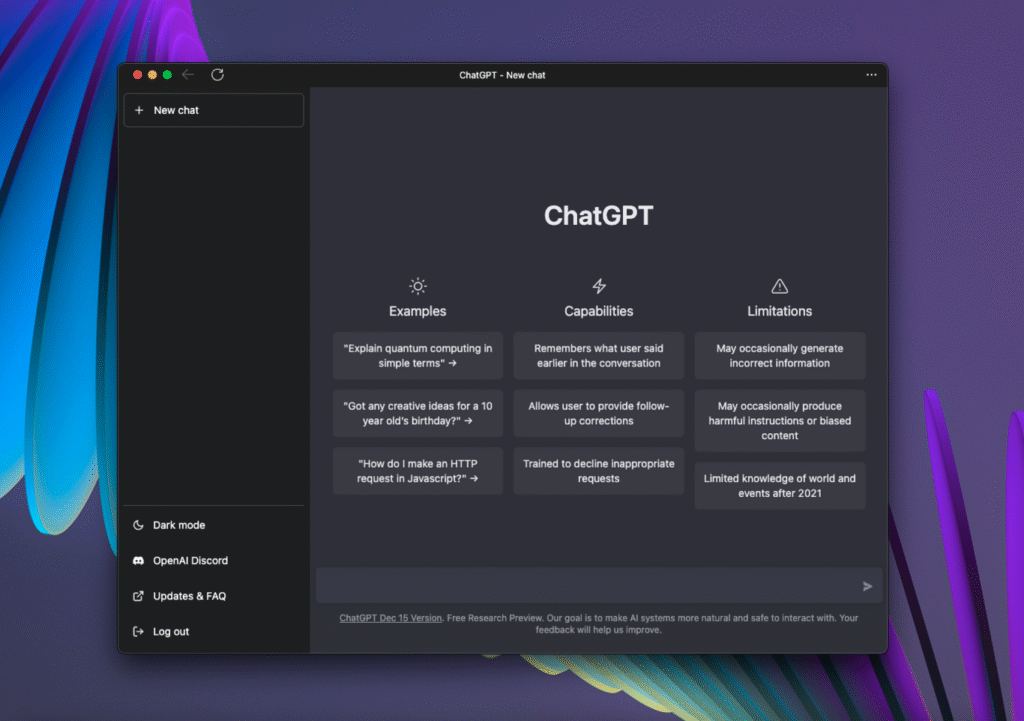Click the moon icon for Dark mode

138,525
